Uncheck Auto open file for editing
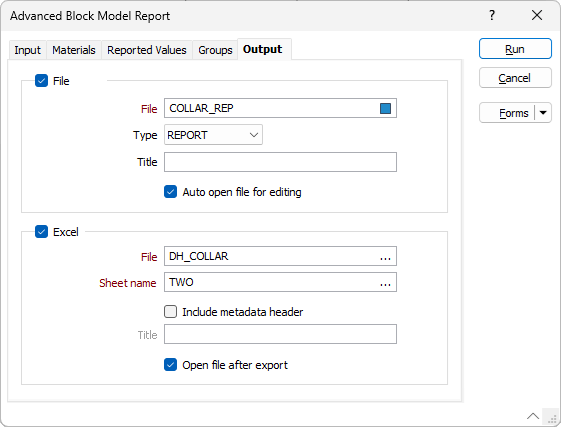The width and height of the screenshot is (561, 427). click(x=170, y=192)
